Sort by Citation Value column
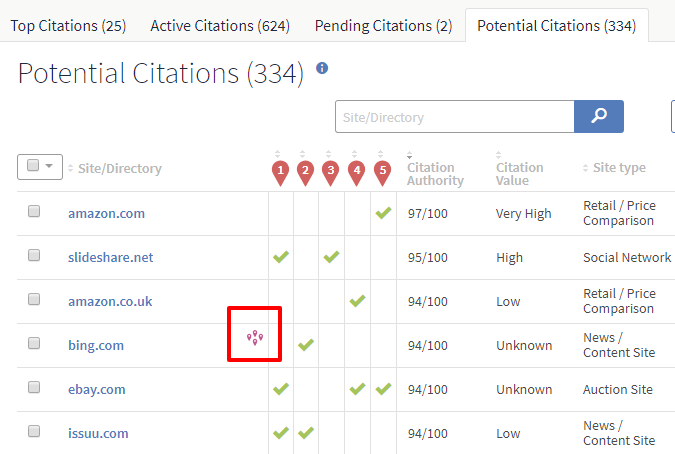This screenshot has height=454, width=675. (519, 173)
